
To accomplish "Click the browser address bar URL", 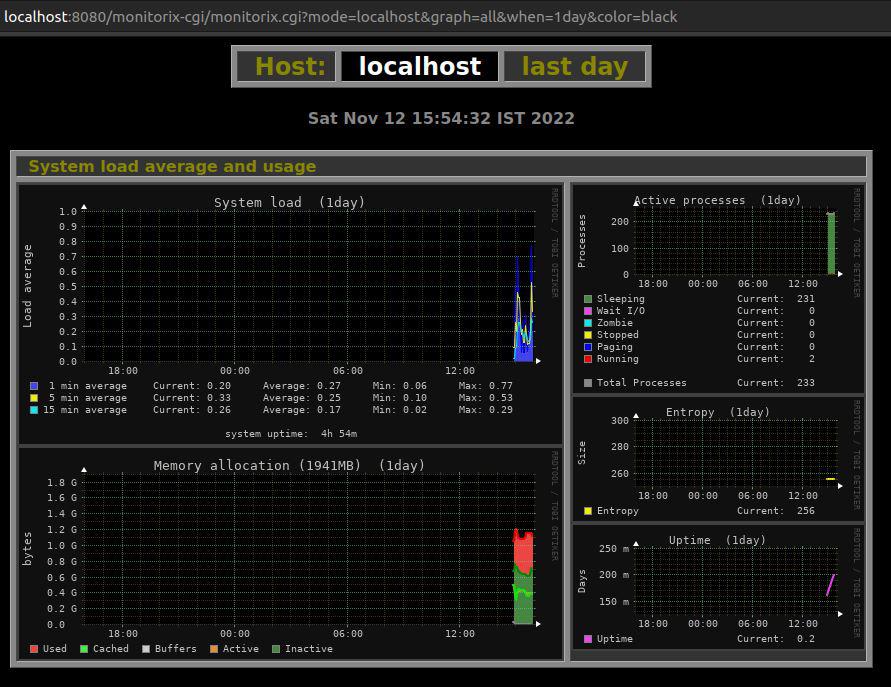I will coord(340,16).
